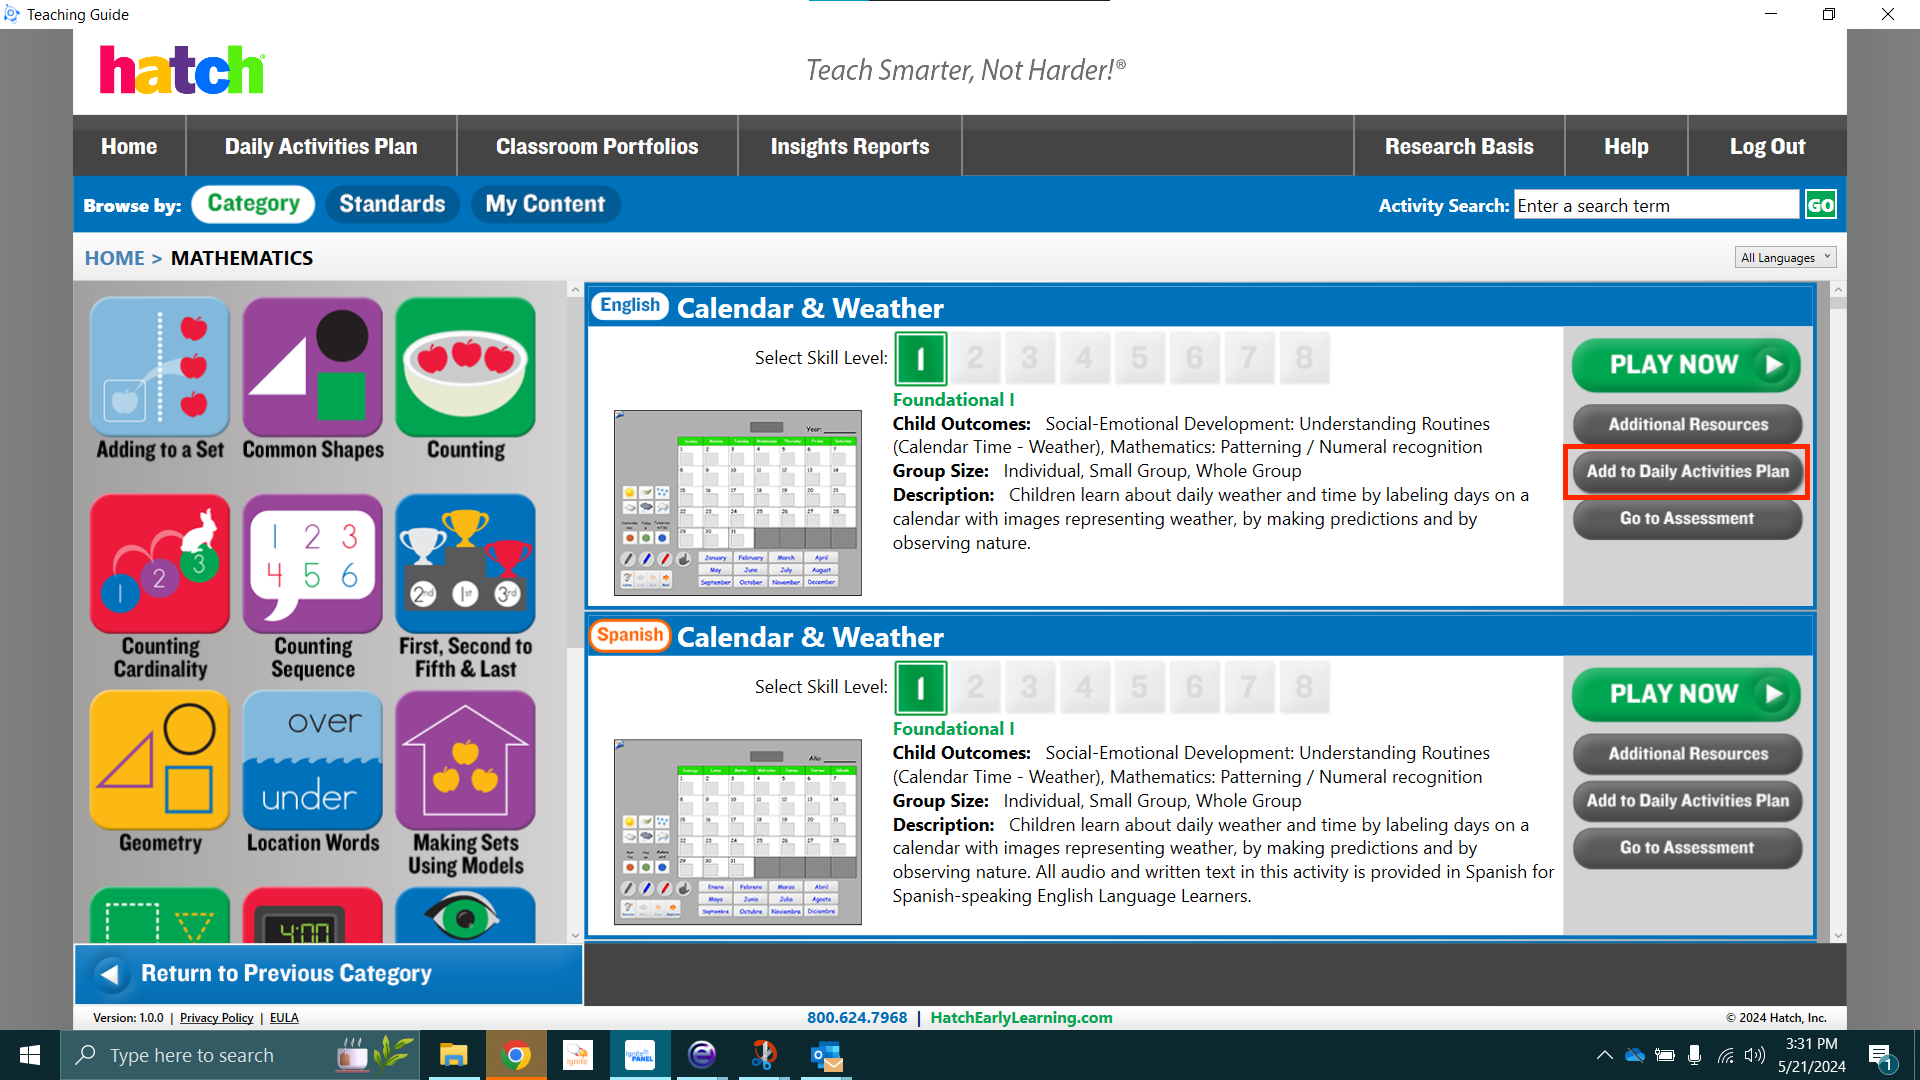1920x1080 pixels.
Task: Select skill level 8 for English activity
Action: 1304,358
